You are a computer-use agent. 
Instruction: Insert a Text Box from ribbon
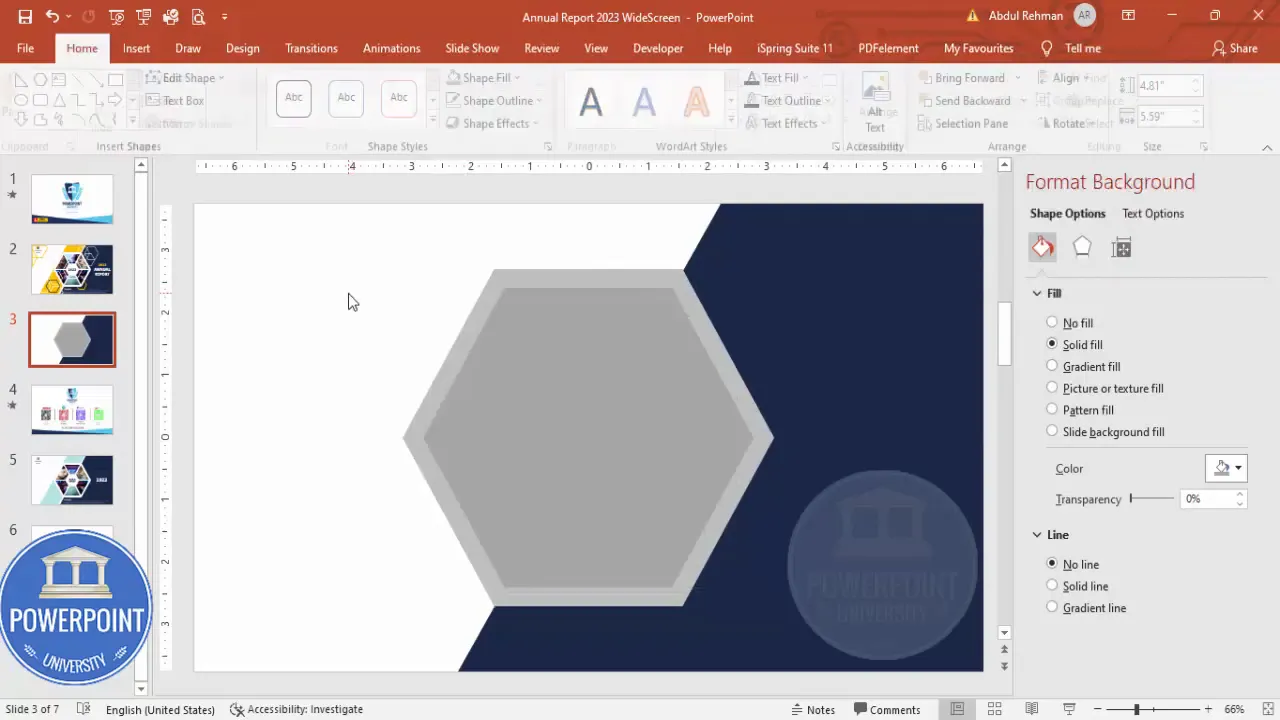175,101
